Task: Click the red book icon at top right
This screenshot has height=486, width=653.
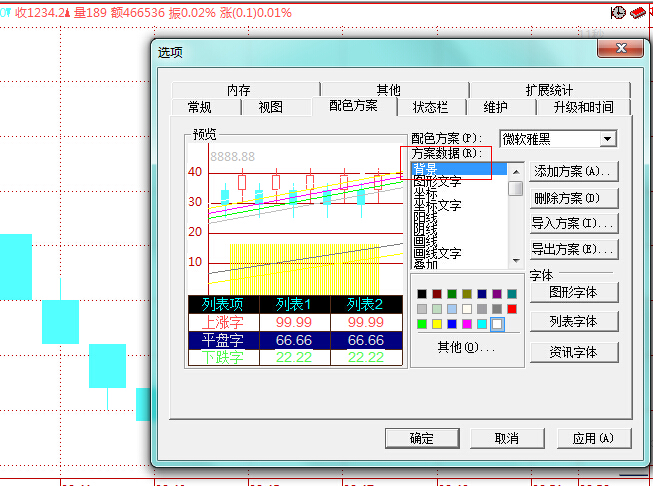Action: (x=638, y=12)
